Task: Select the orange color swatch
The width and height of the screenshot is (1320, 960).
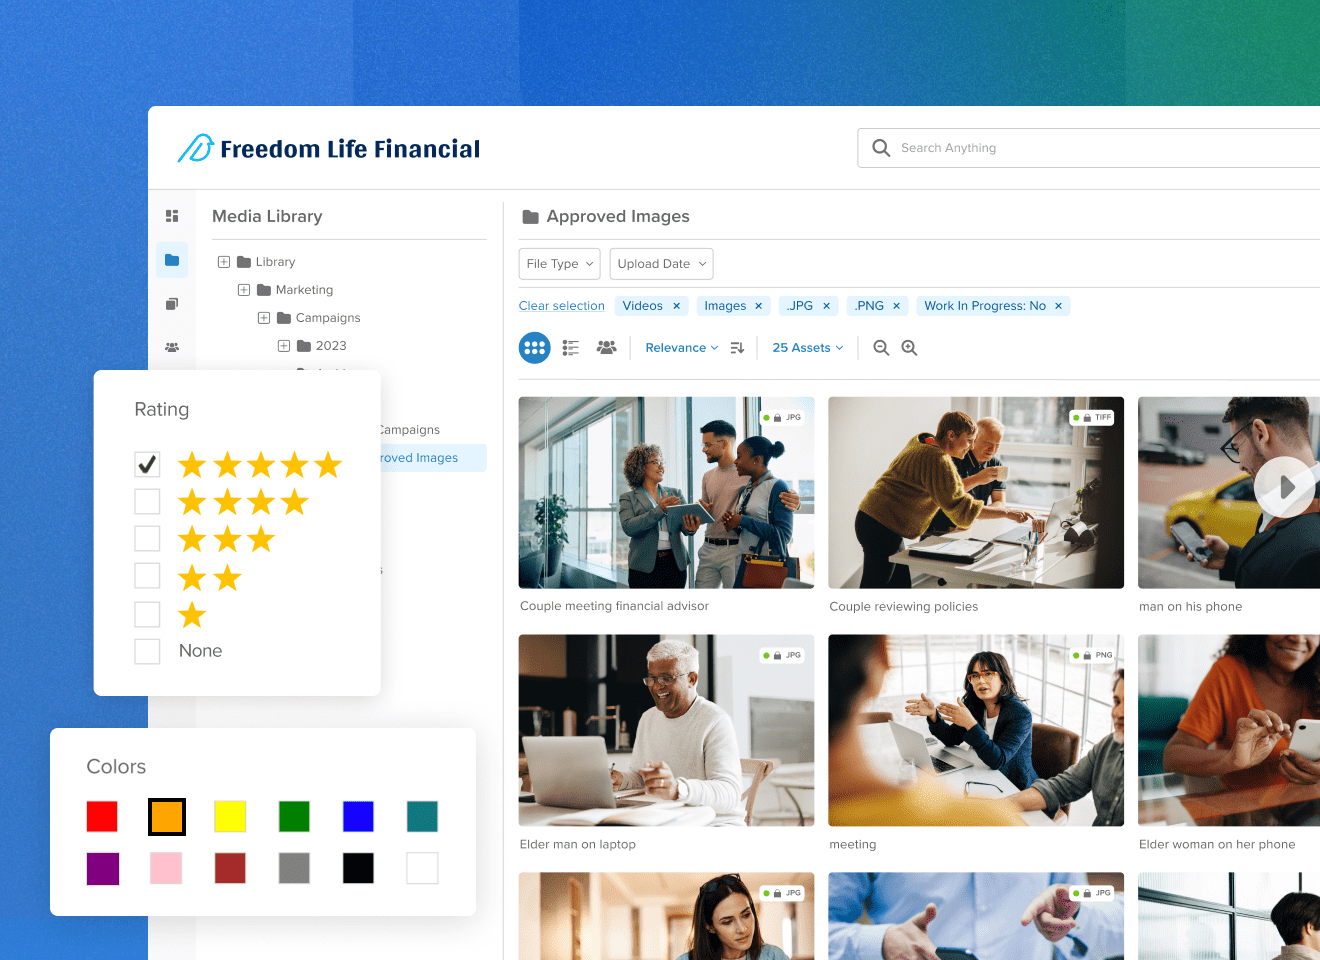Action: pyautogui.click(x=167, y=817)
